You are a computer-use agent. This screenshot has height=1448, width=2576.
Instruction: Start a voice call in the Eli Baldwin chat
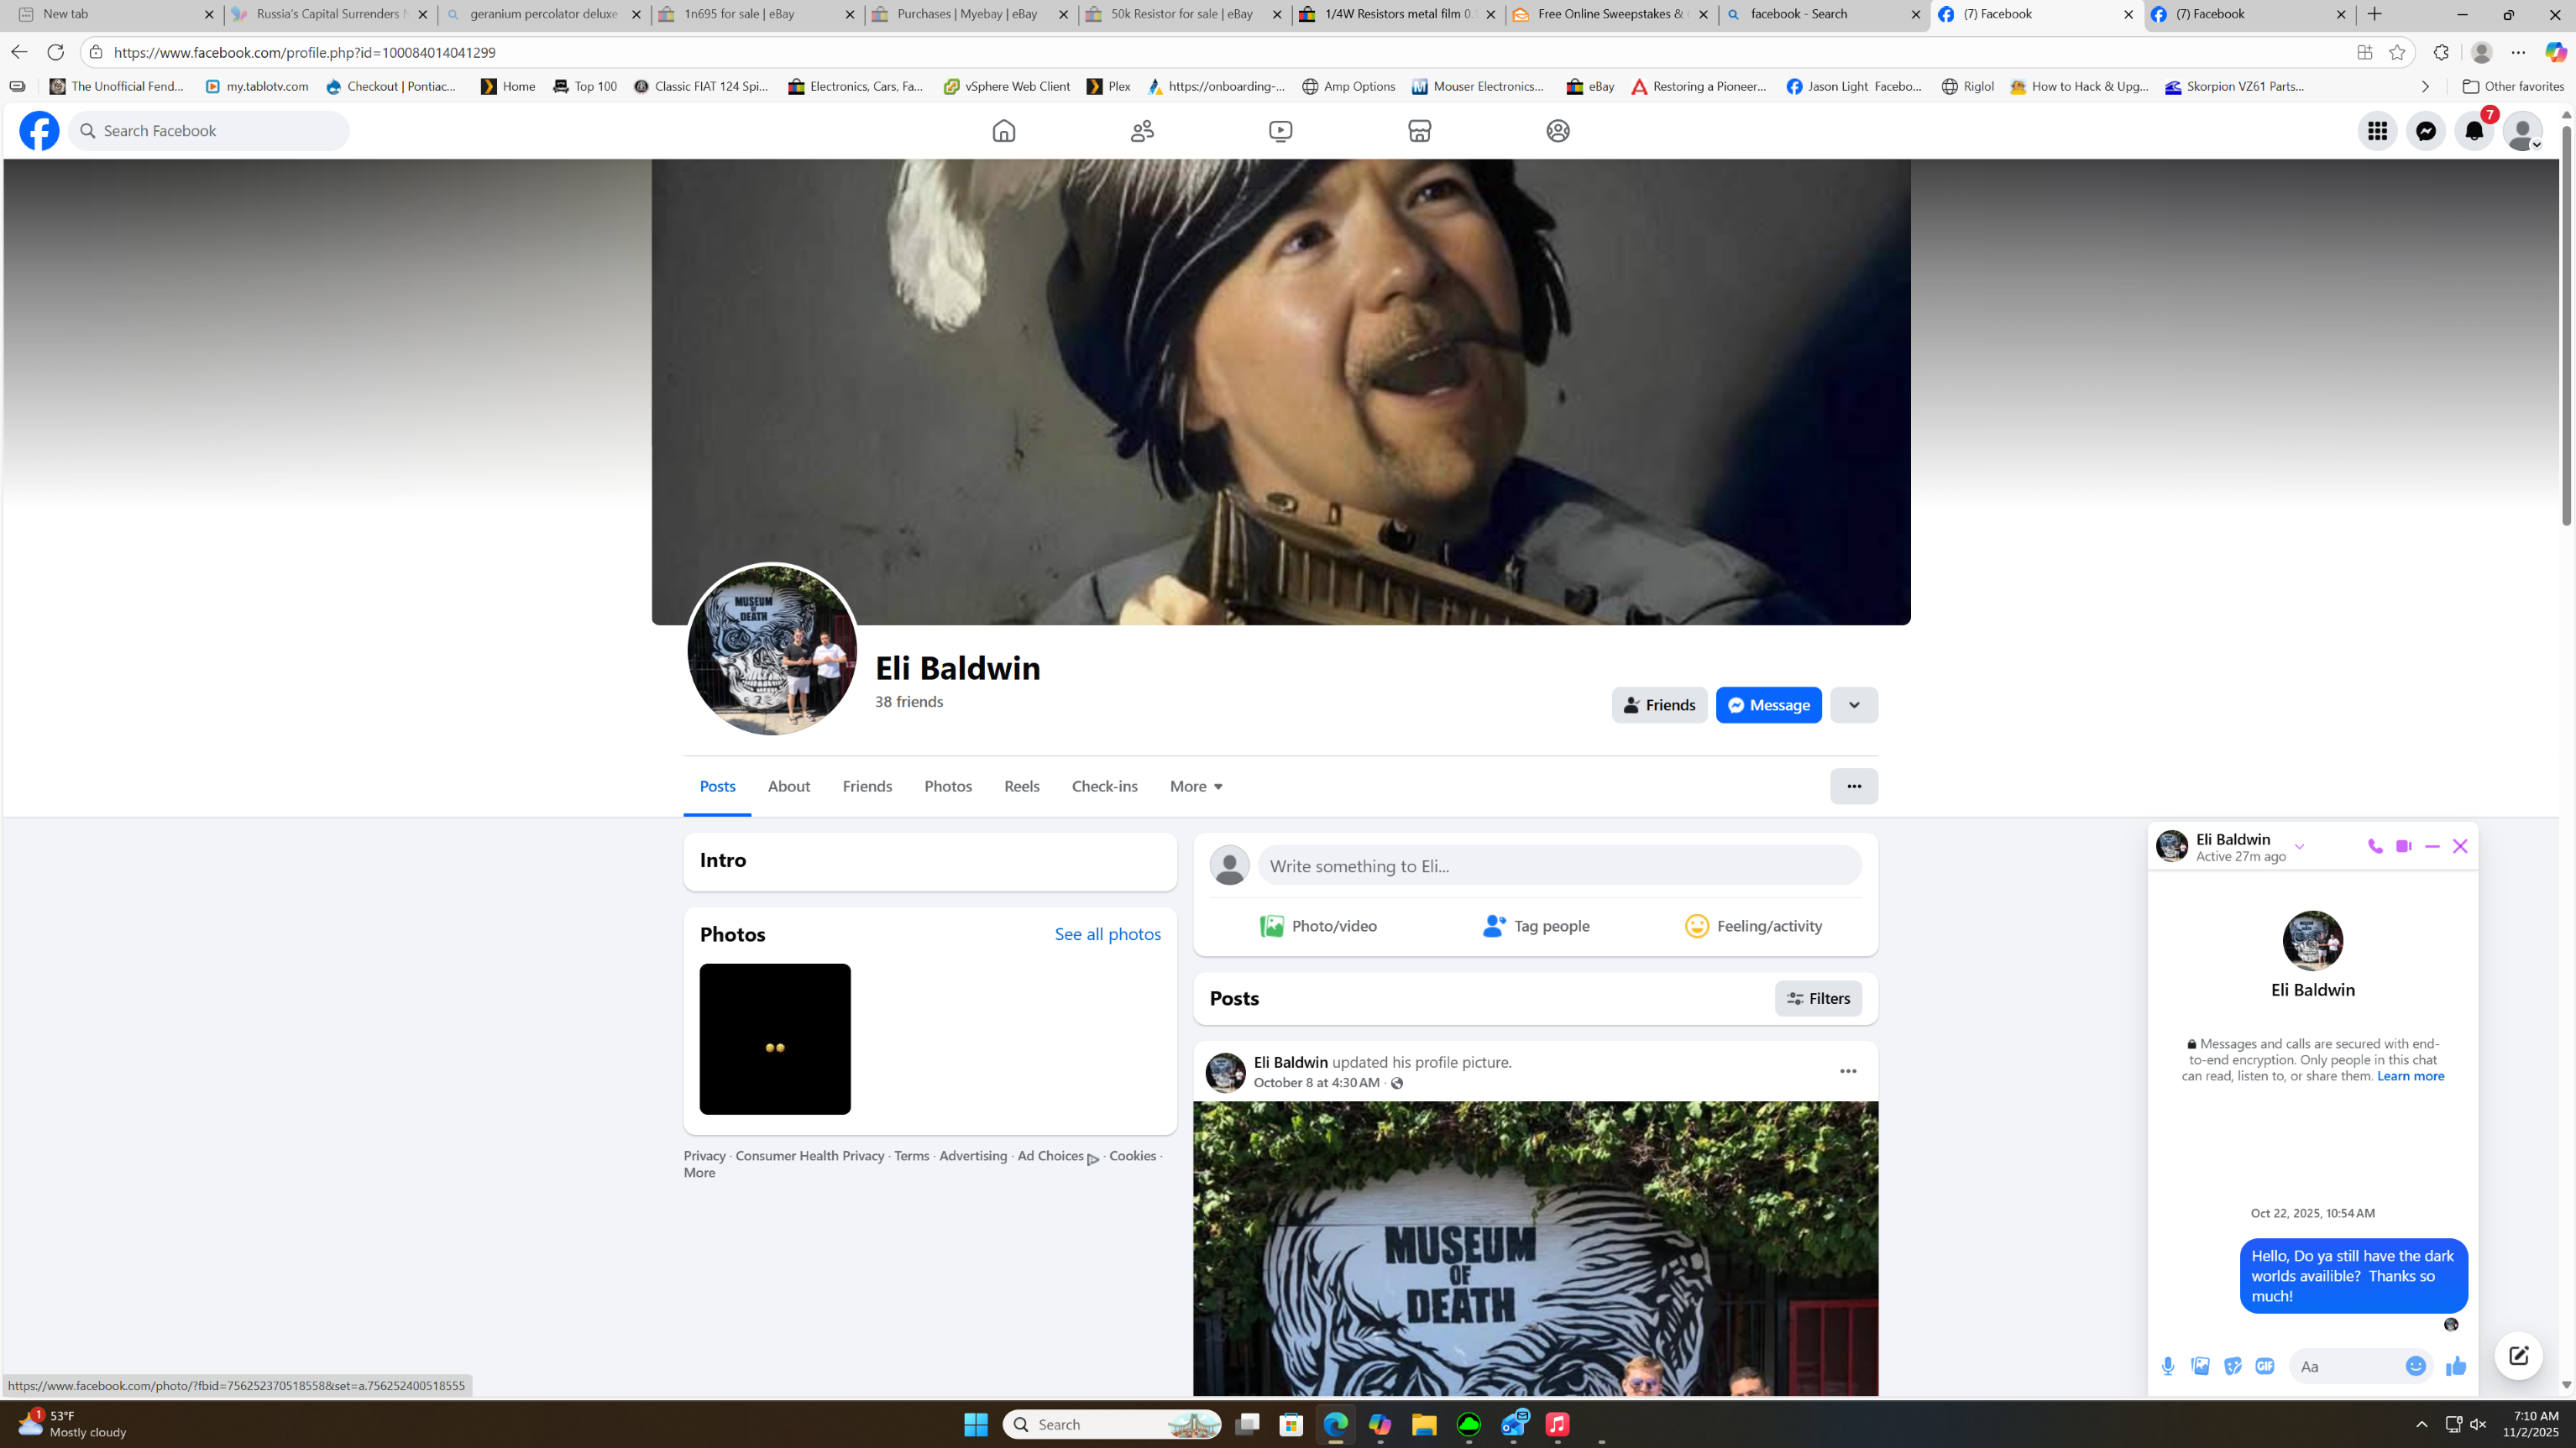tap(2376, 846)
